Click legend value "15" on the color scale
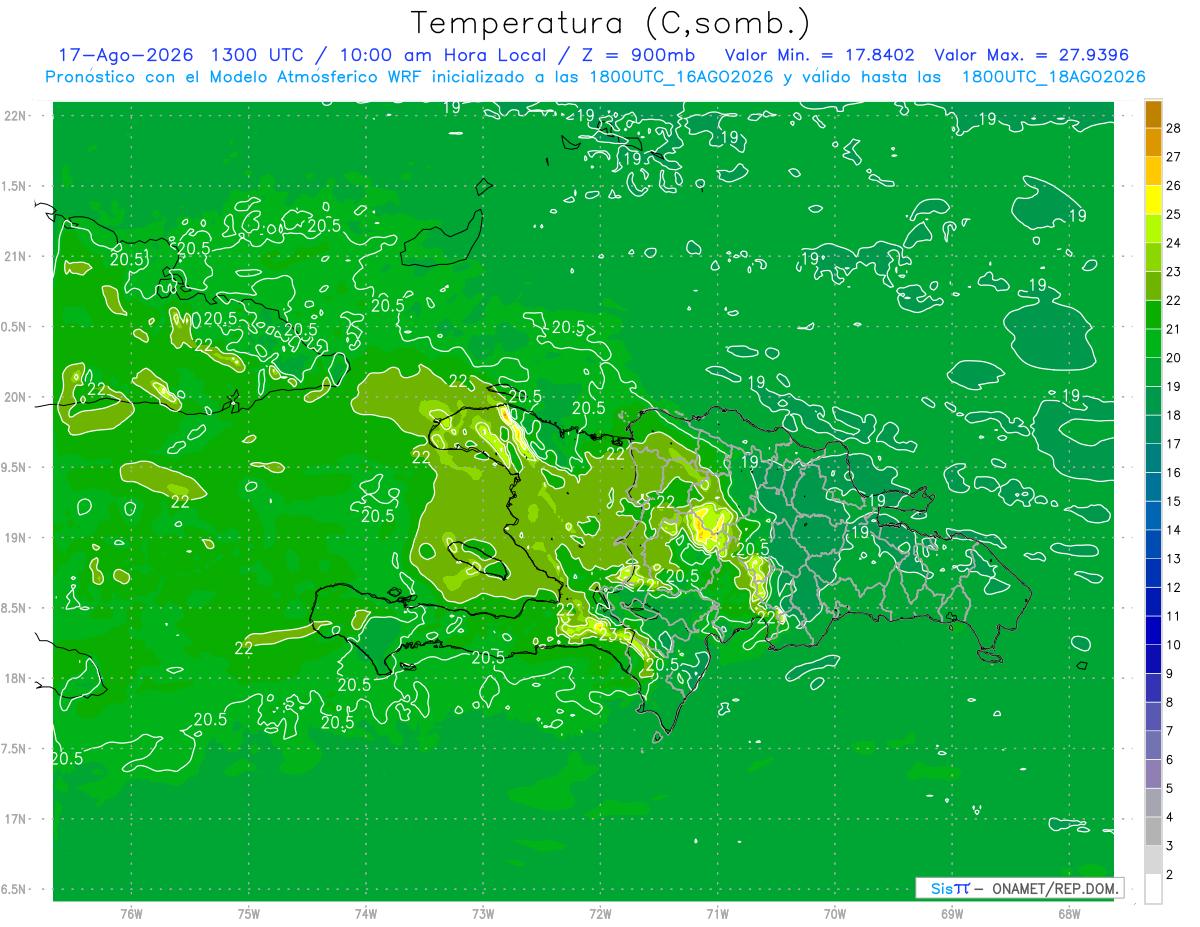 click(1174, 501)
